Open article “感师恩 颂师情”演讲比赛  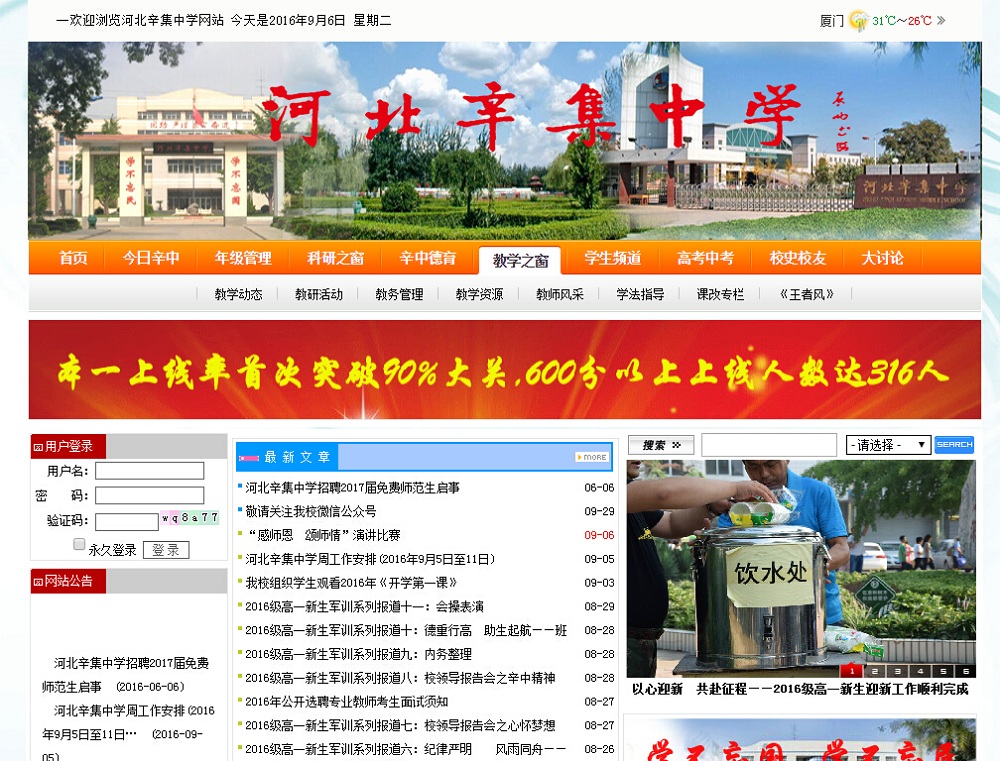pyautogui.click(x=323, y=535)
